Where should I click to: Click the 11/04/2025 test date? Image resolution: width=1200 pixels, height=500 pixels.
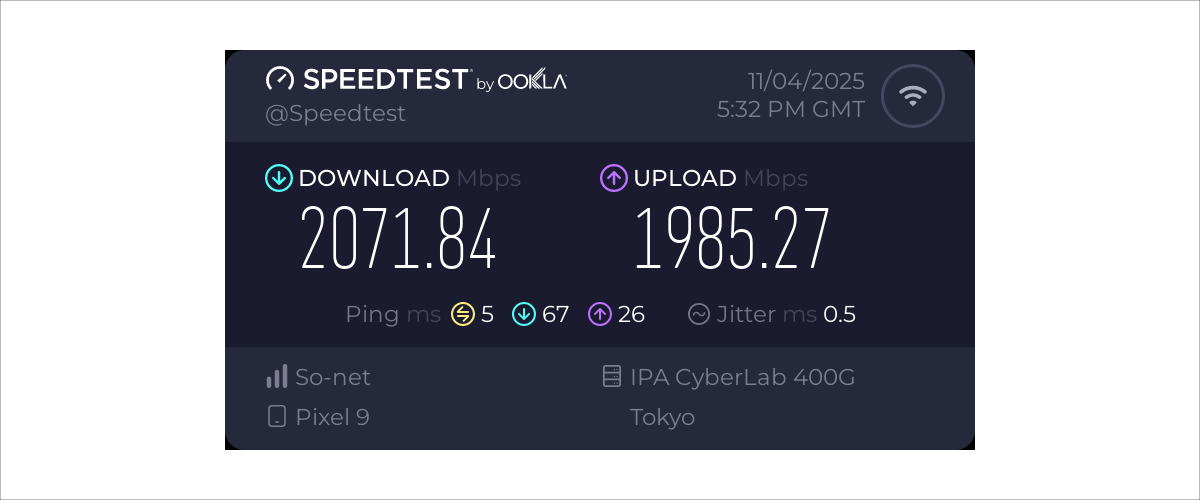pos(806,81)
